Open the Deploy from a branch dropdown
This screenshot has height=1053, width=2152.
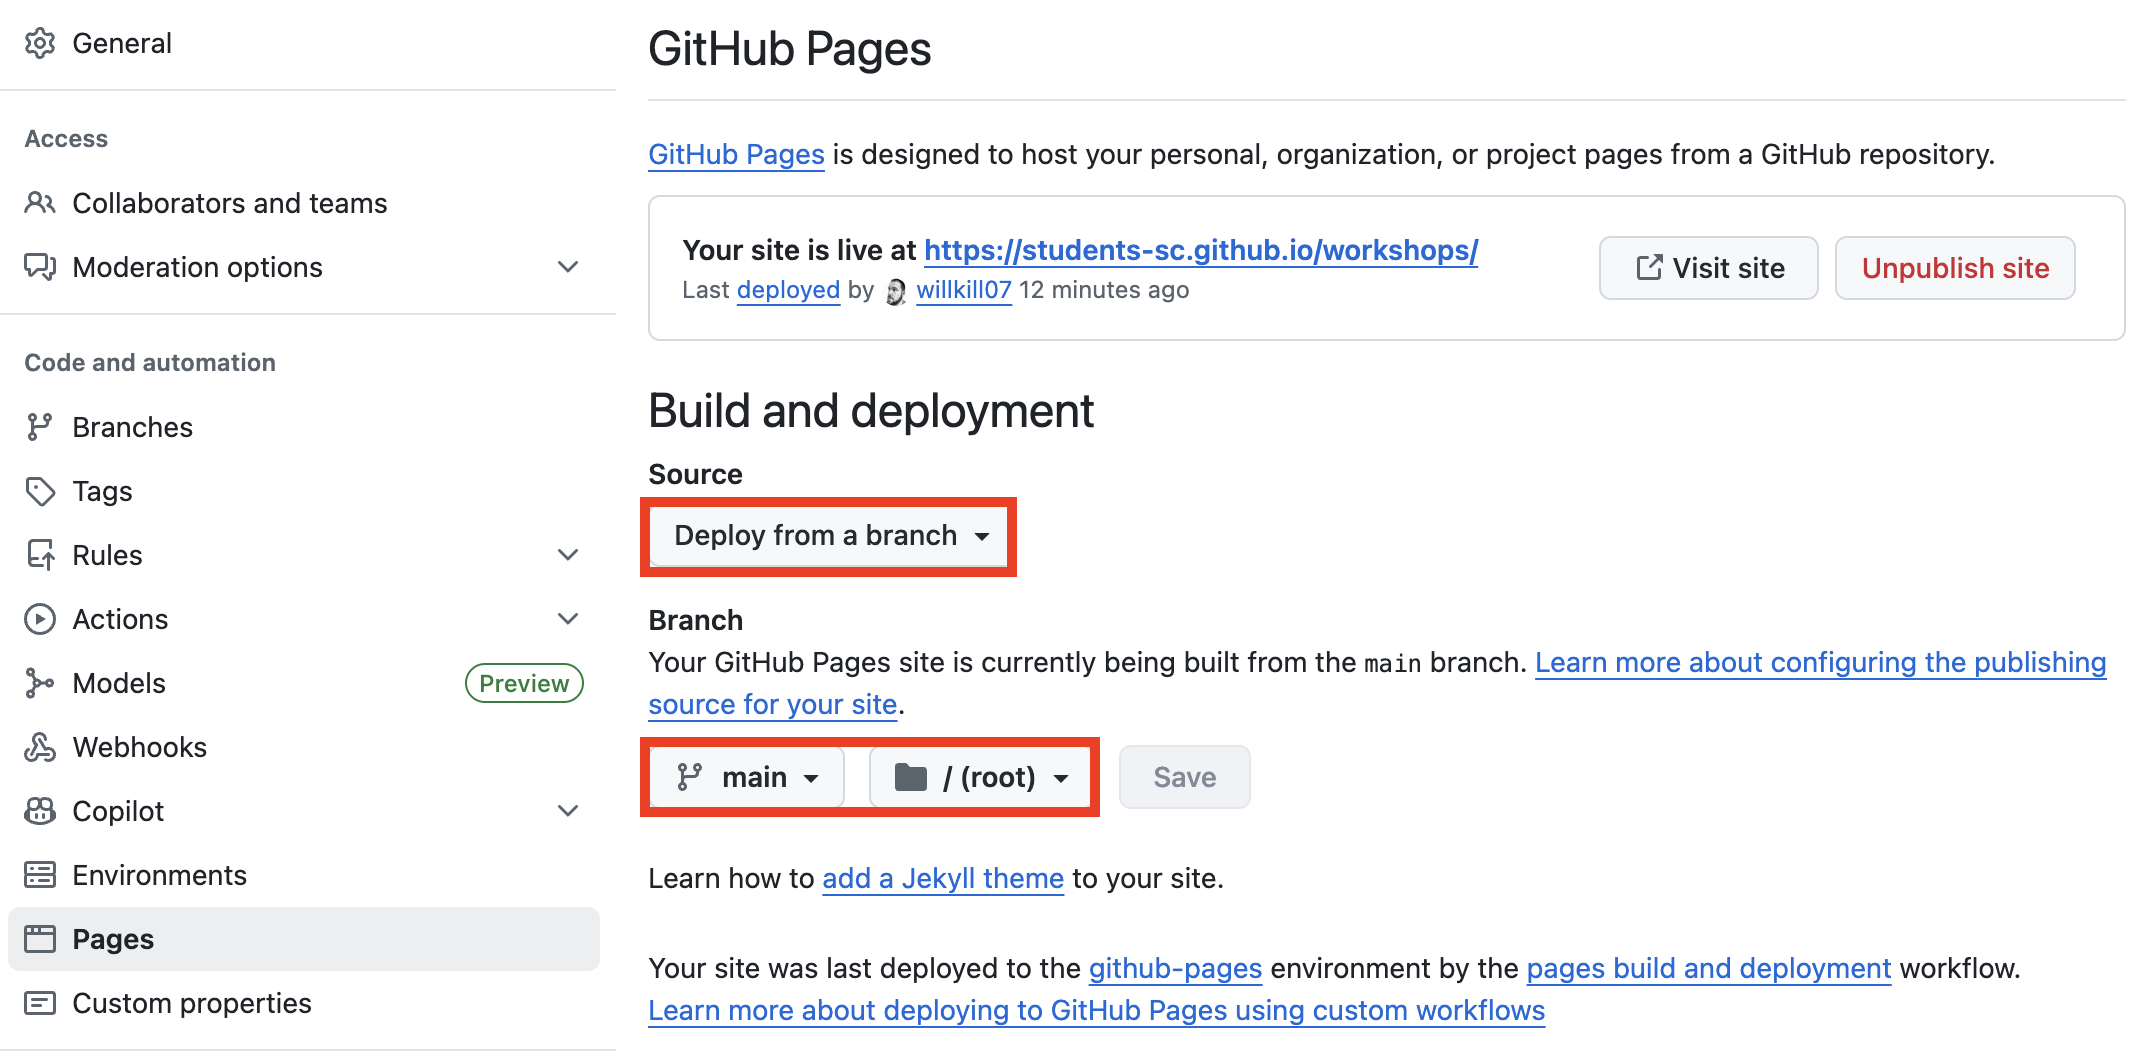click(828, 536)
